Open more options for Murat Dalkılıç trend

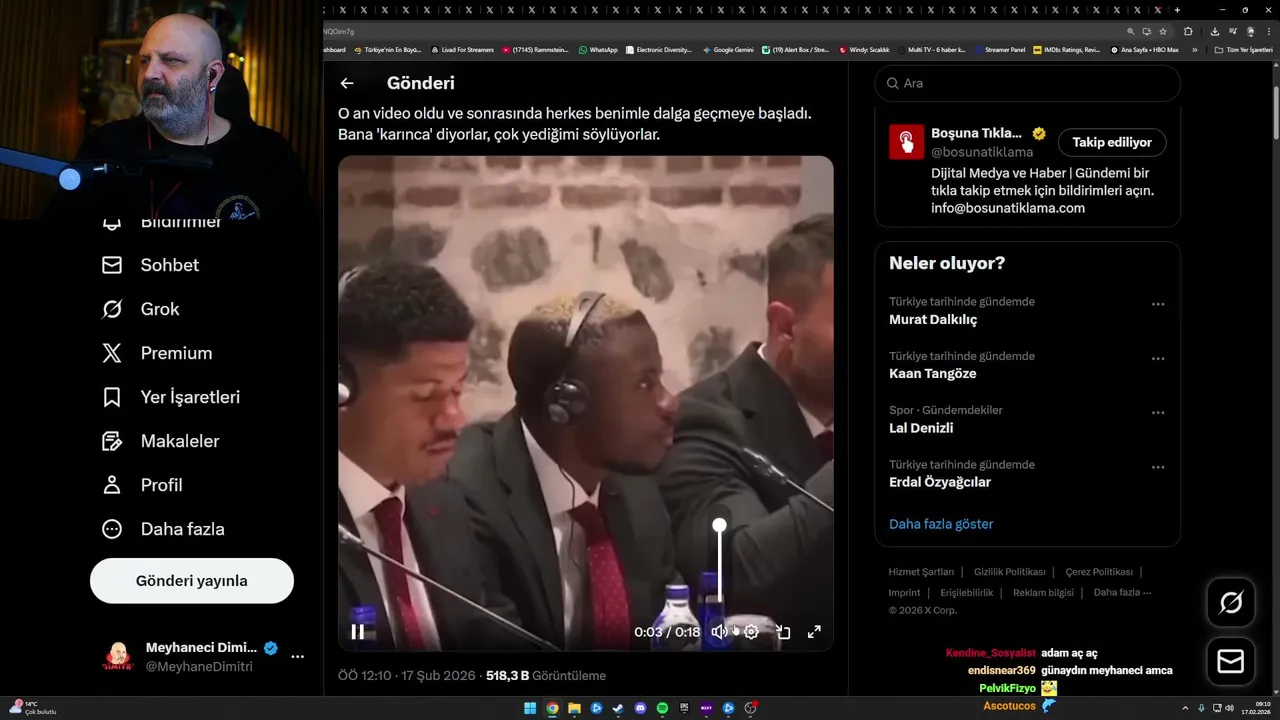point(1158,304)
